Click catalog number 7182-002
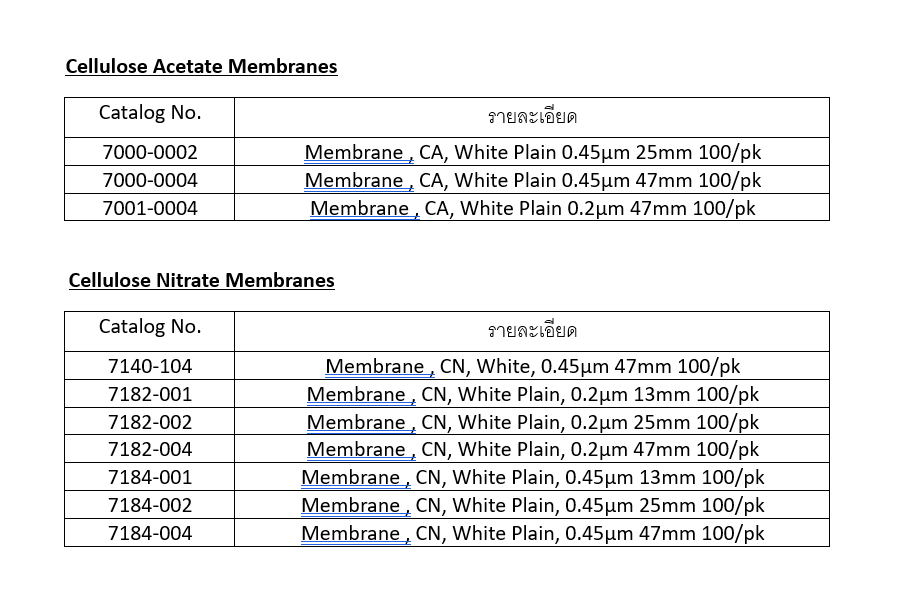Screen dimensions: 913x616 click(x=150, y=422)
